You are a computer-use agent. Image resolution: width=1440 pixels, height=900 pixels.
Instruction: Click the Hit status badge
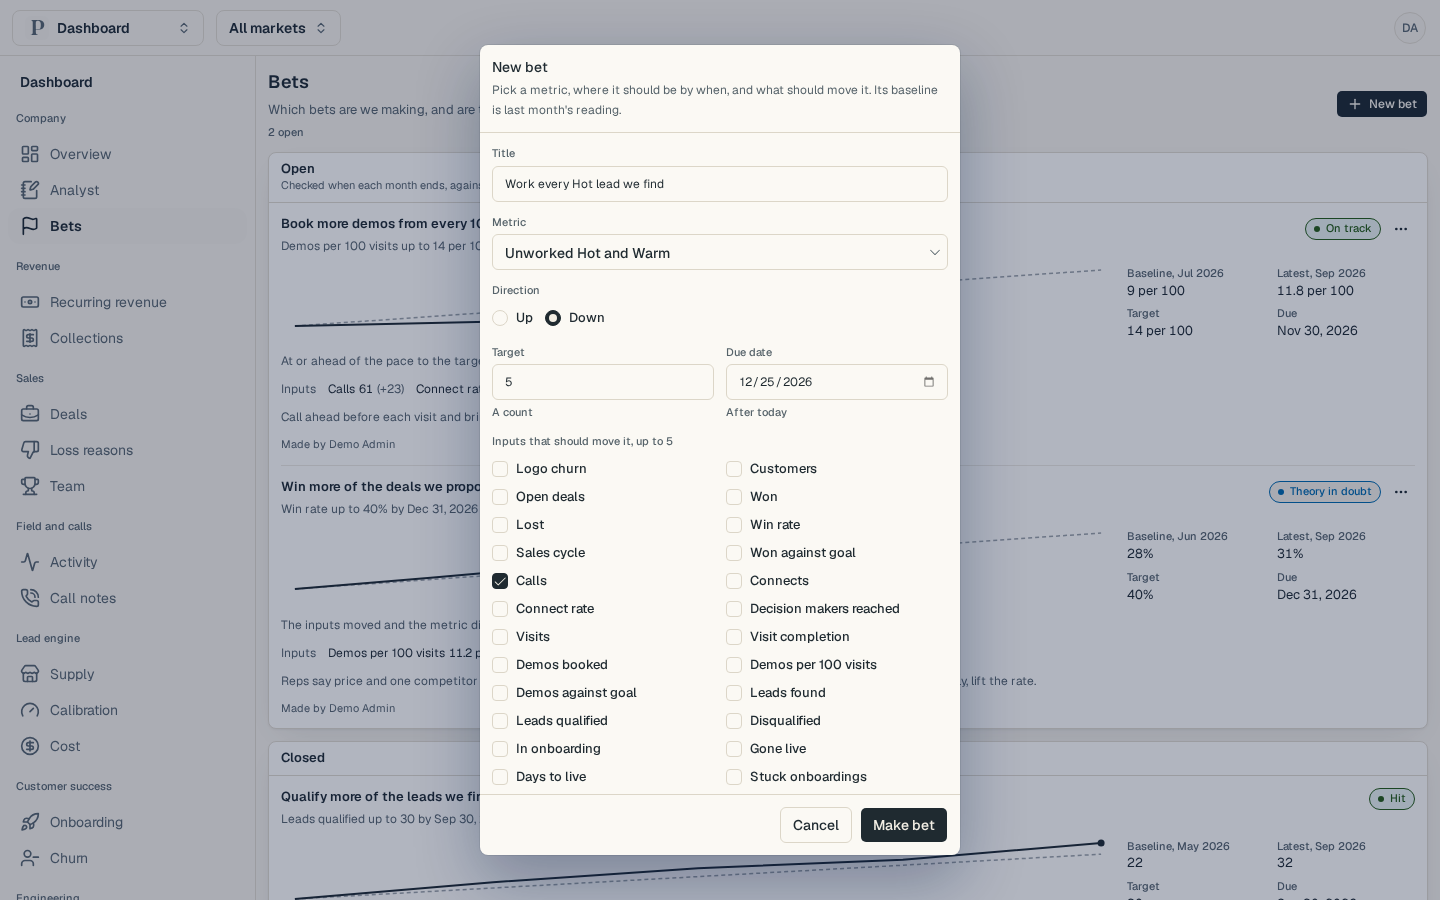(1392, 799)
